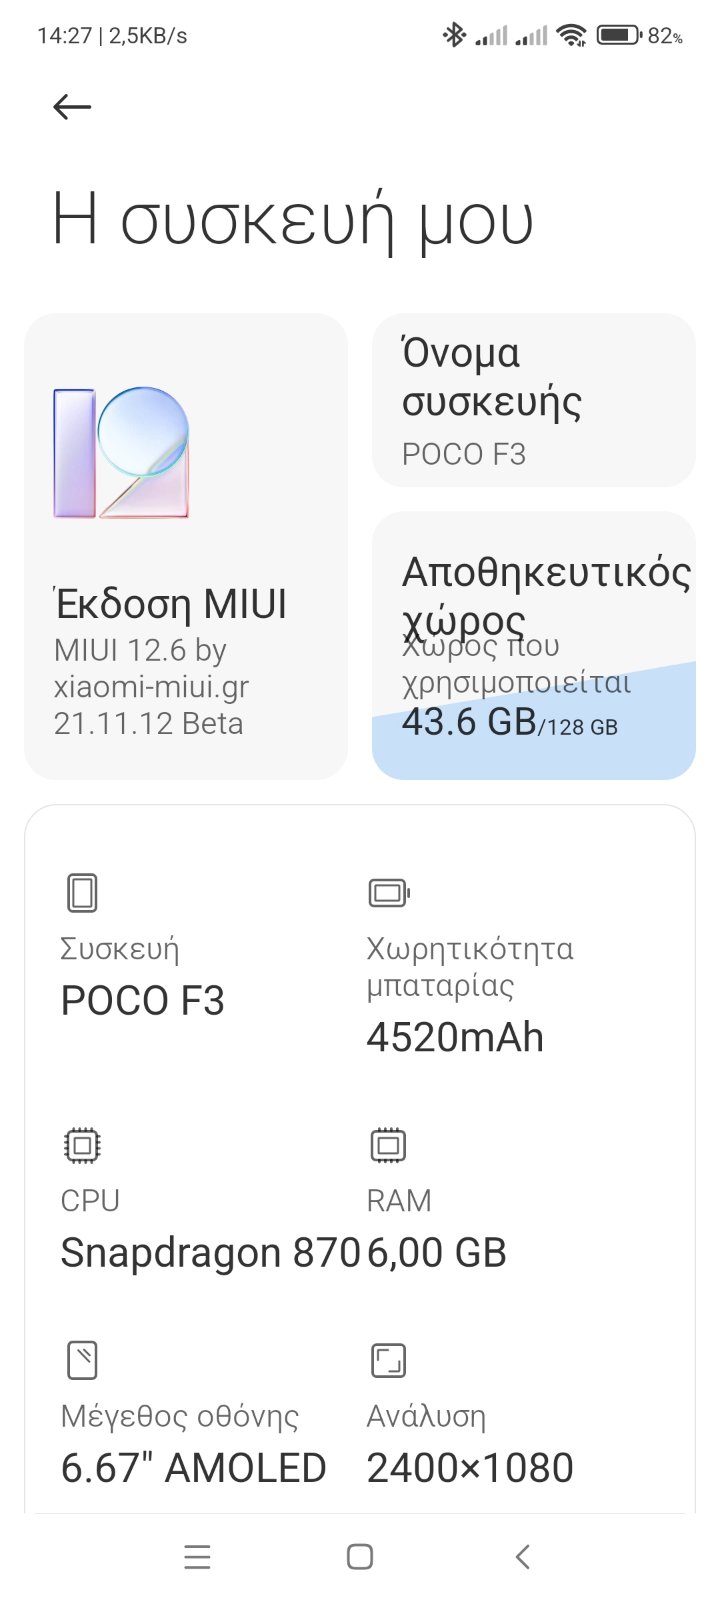Viewport: 720px width, 1600px height.
Task: Tap the 4520mAh battery capacity value
Action: click(455, 1037)
